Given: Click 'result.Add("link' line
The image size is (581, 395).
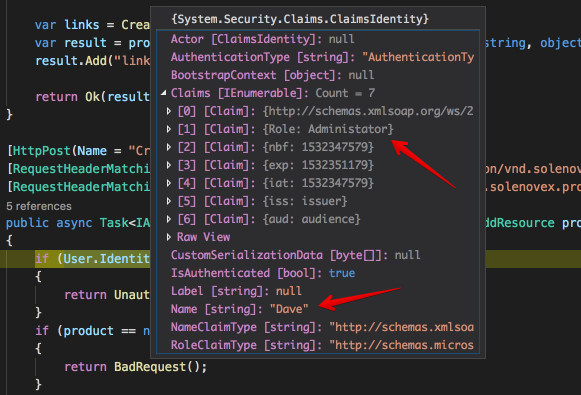Looking at the screenshot, I should [92, 61].
